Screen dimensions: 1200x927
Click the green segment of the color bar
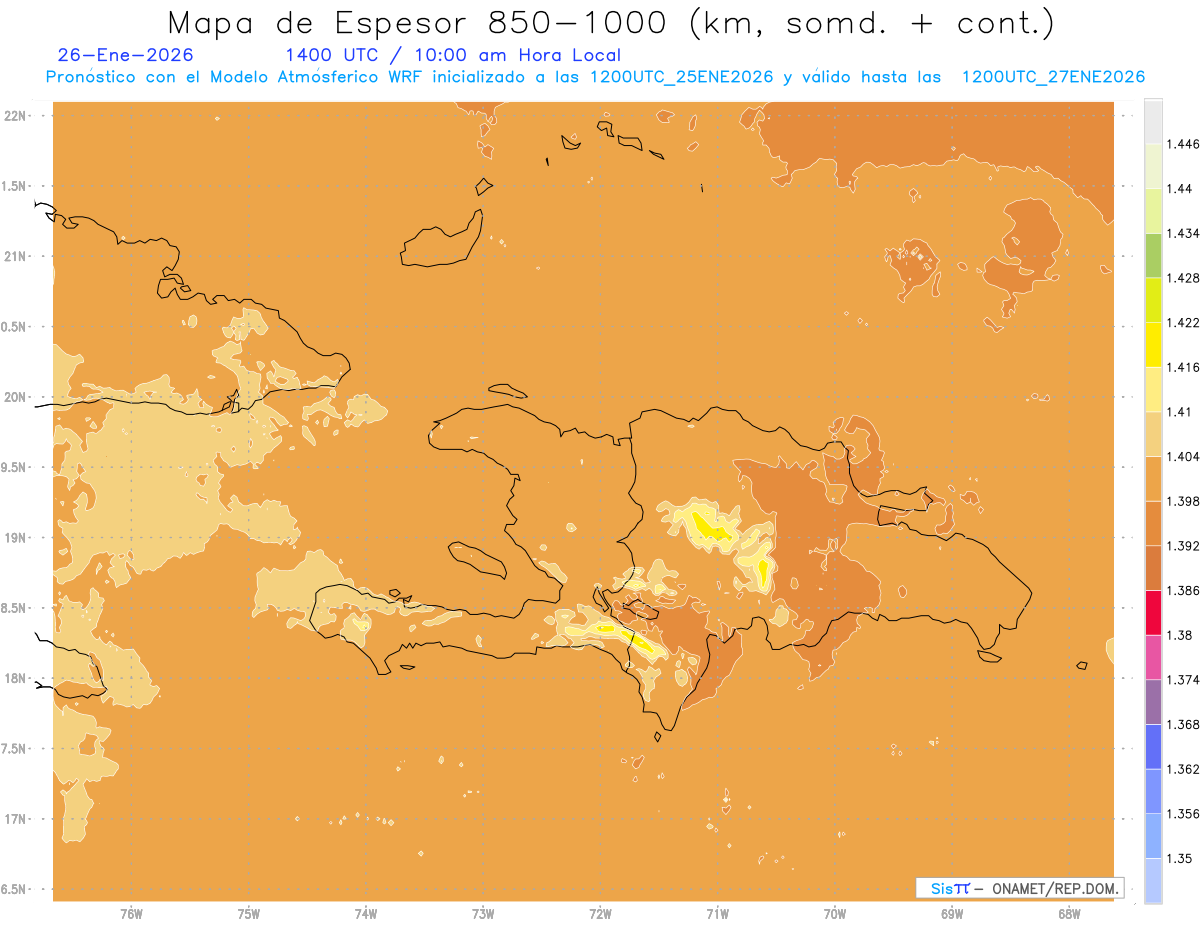[x=1153, y=255]
